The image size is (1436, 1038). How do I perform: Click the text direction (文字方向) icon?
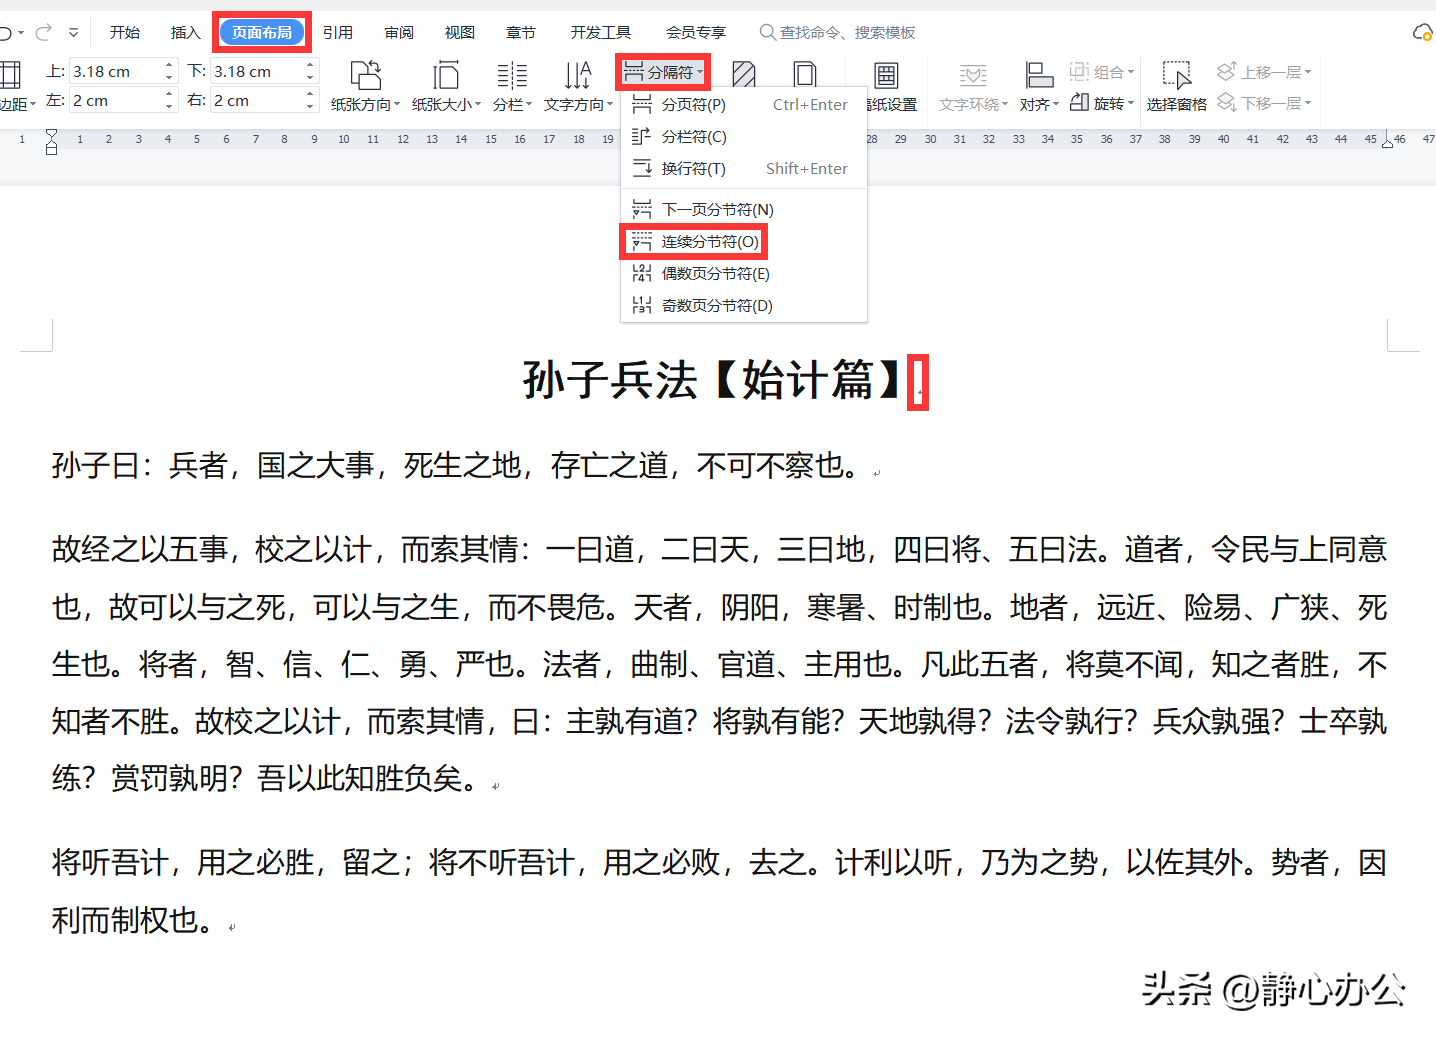pos(578,76)
